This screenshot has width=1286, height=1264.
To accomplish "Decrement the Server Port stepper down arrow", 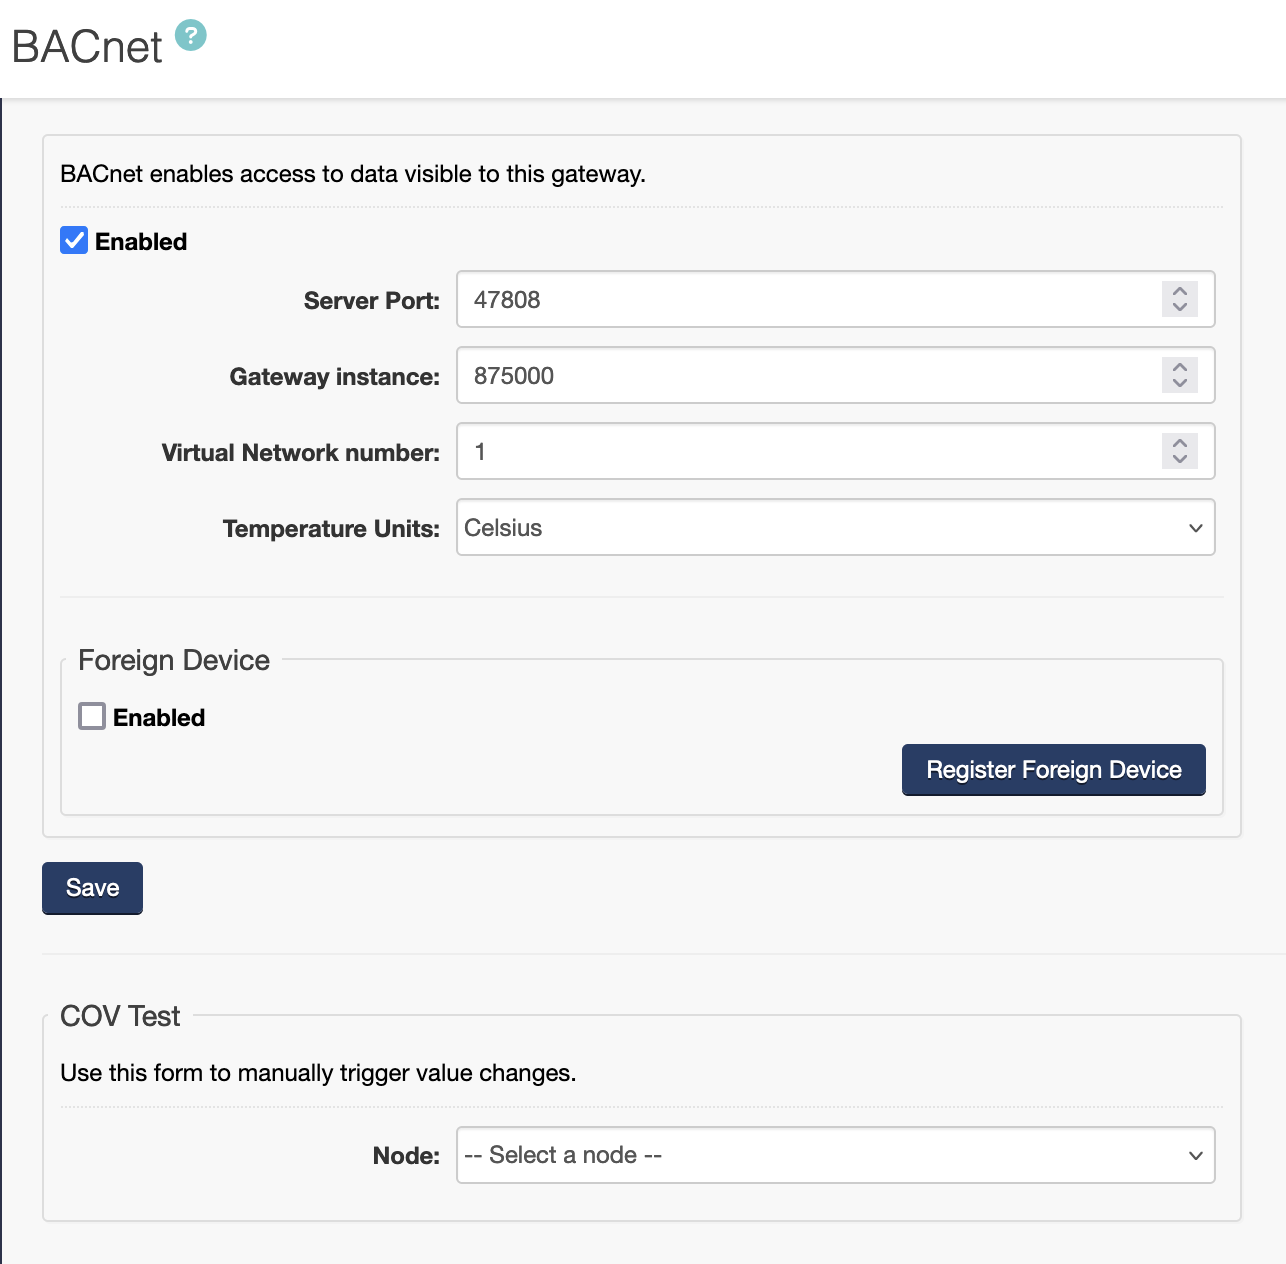I will tap(1180, 307).
